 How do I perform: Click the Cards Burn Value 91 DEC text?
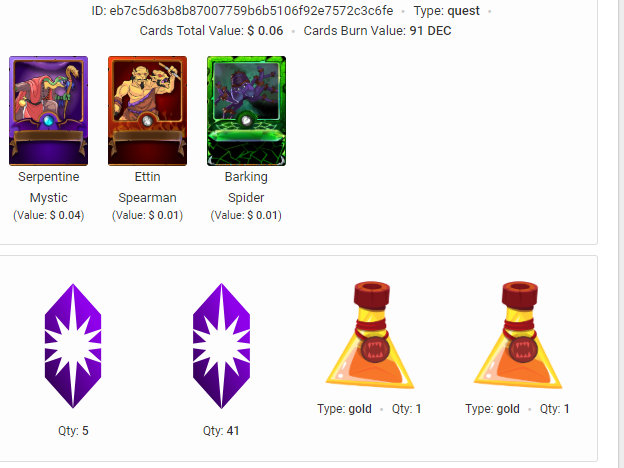coord(377,31)
